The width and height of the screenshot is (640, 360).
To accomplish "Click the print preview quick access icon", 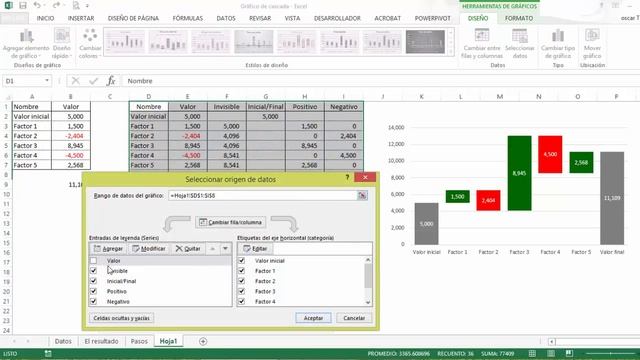I will (x=76, y=6).
